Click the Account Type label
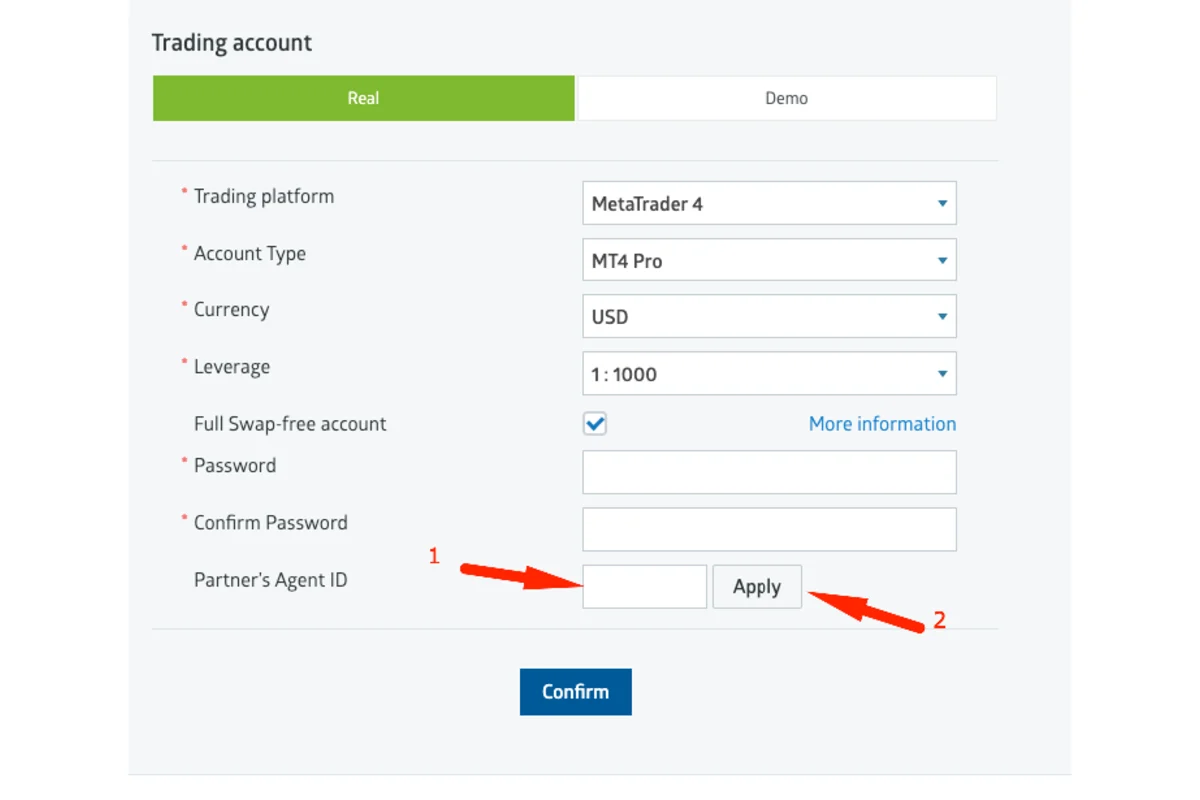This screenshot has width=1200, height=800. (x=250, y=254)
